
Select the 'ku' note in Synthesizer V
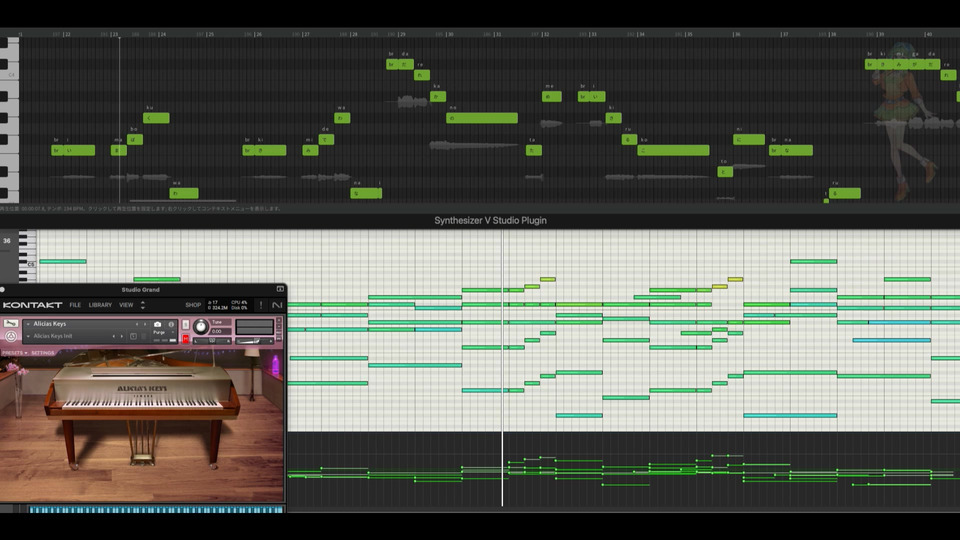pos(156,118)
